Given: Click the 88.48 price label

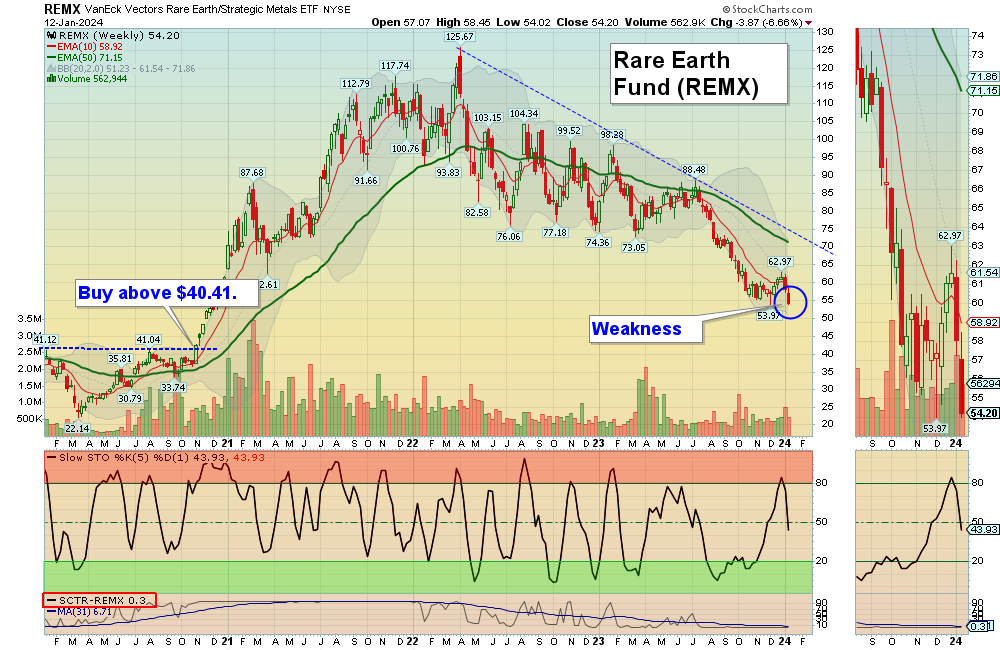Looking at the screenshot, I should pos(694,170).
